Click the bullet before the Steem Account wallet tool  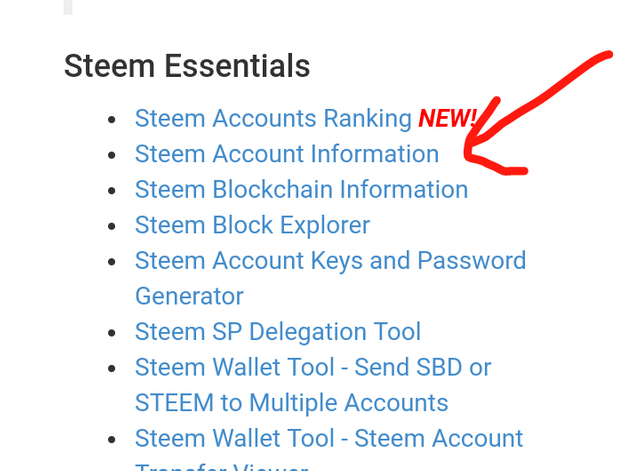(112, 440)
